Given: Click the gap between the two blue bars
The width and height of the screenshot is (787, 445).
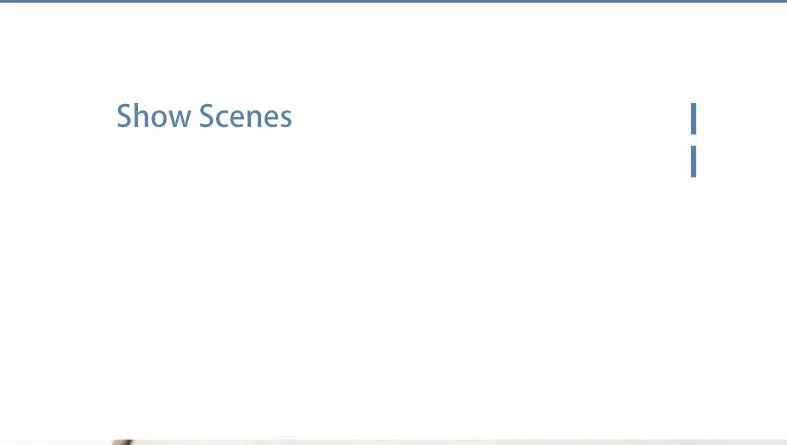Looking at the screenshot, I should click(693, 140).
